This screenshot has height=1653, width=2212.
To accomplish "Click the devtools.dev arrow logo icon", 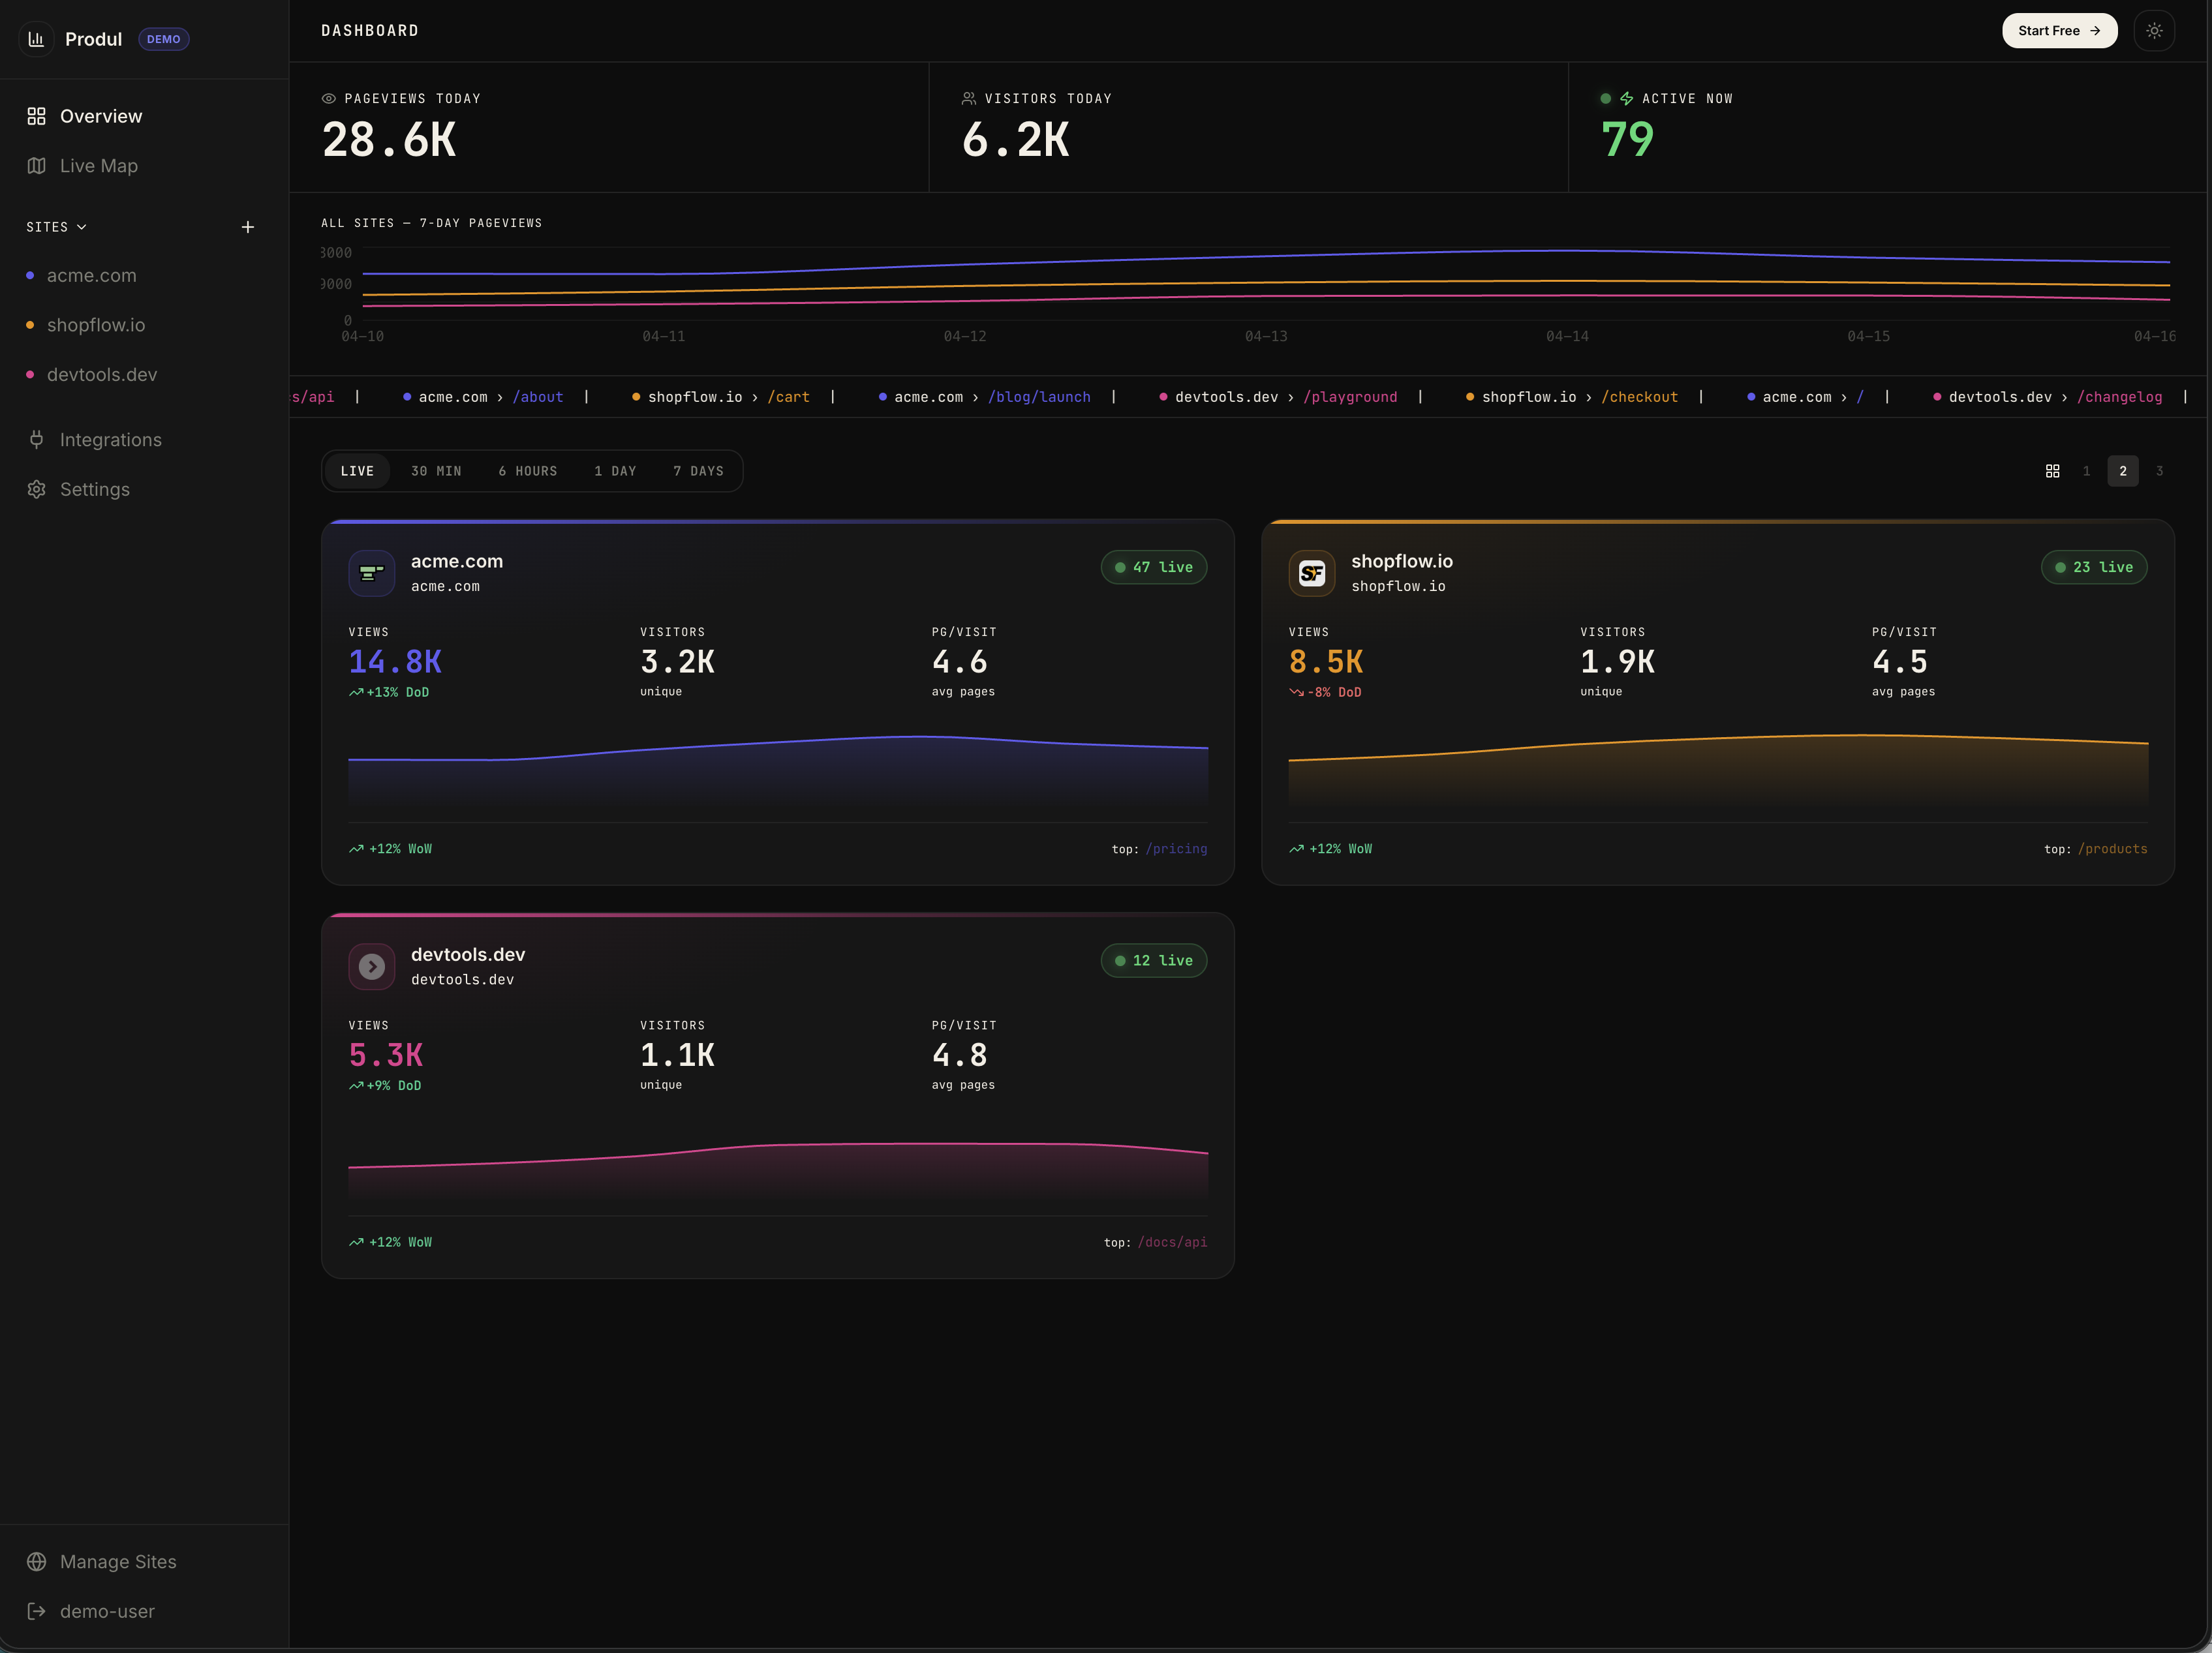I will point(371,967).
